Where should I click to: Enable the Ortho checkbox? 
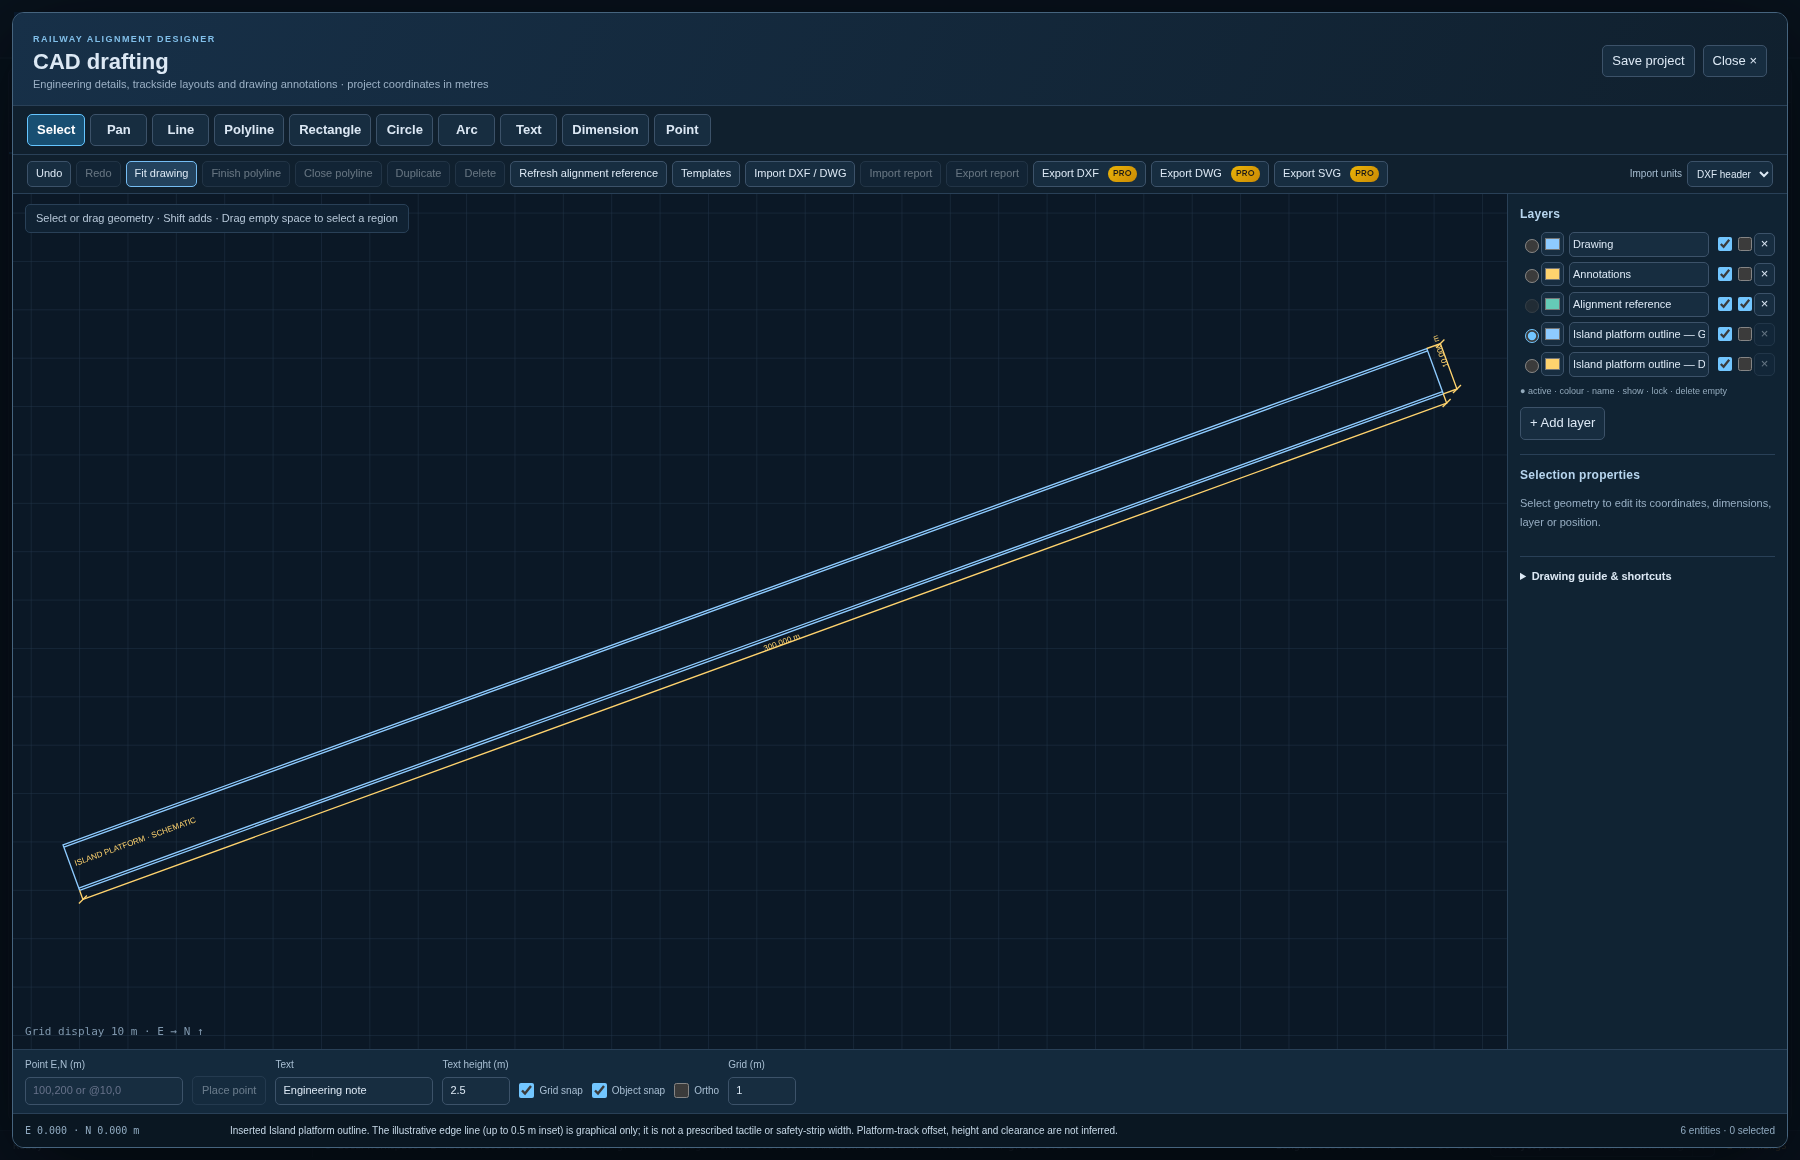(x=681, y=1091)
